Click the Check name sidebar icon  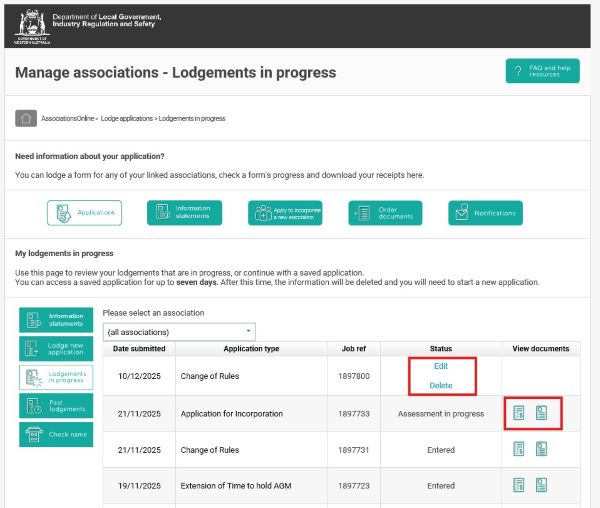point(34,435)
